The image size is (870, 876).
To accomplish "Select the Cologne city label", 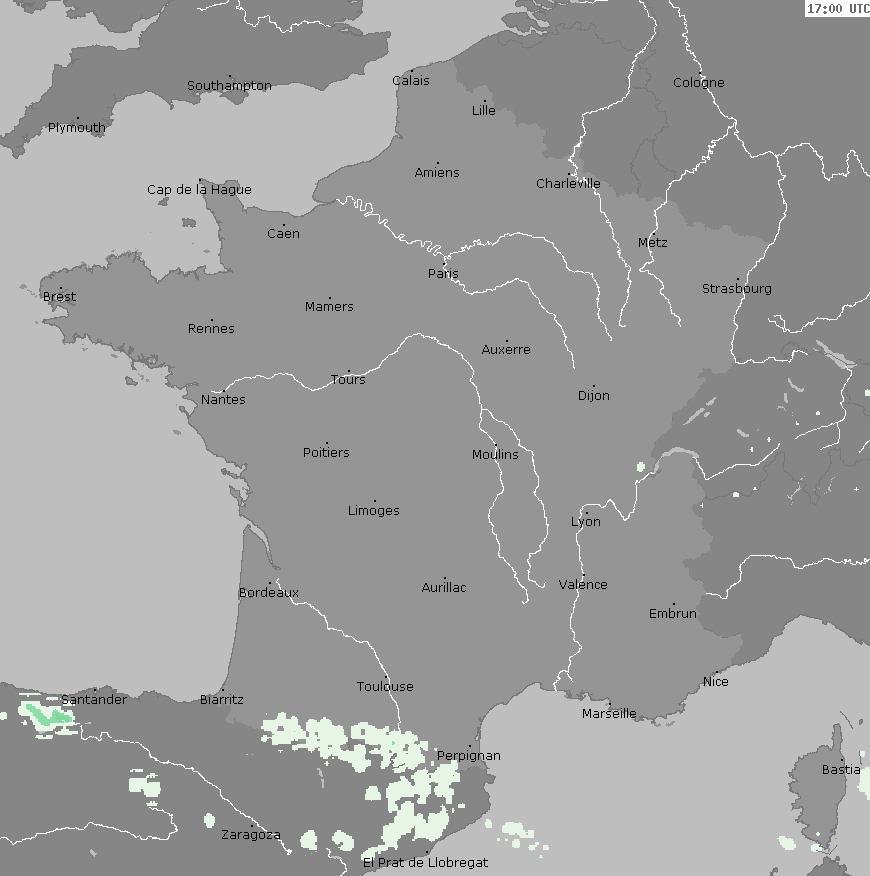I will (698, 83).
